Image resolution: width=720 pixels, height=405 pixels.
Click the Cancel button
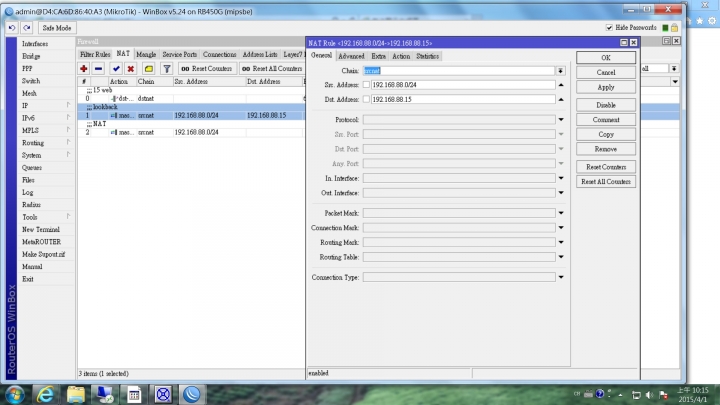click(606, 73)
